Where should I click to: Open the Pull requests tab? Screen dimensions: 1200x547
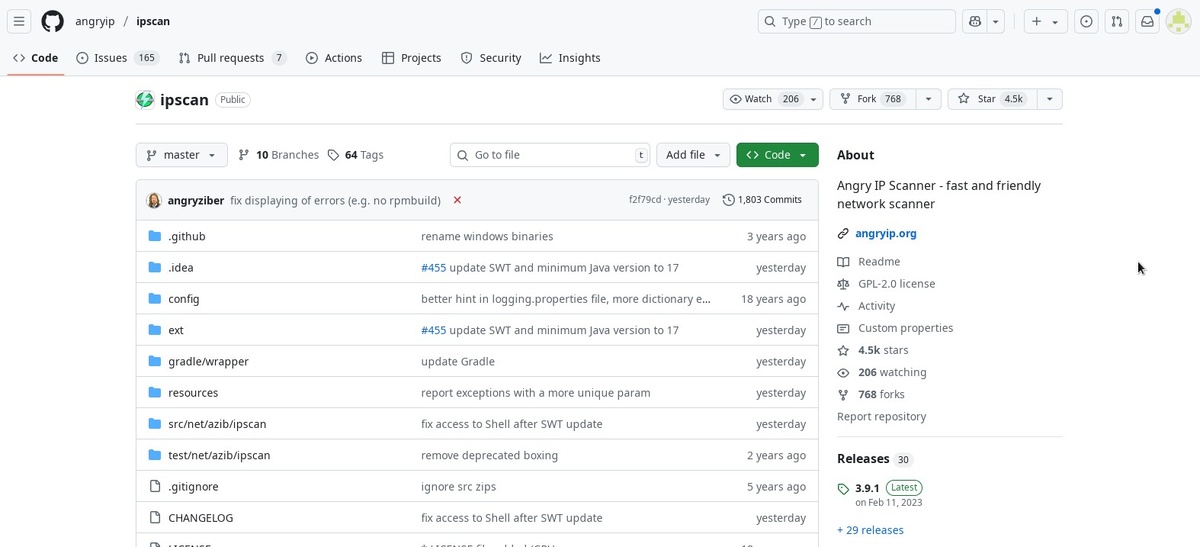[x=232, y=58]
